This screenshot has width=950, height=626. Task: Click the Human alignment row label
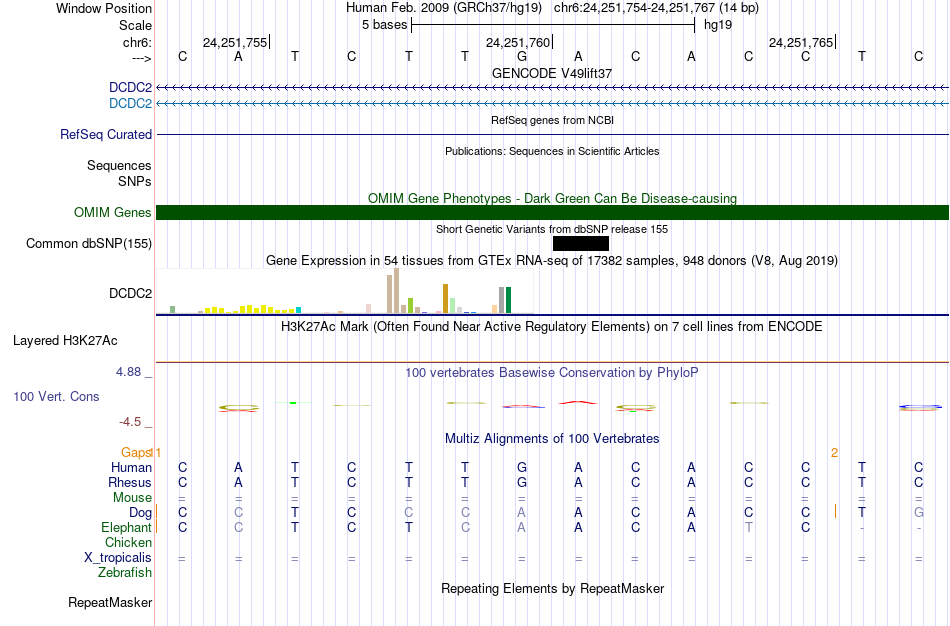(x=131, y=467)
